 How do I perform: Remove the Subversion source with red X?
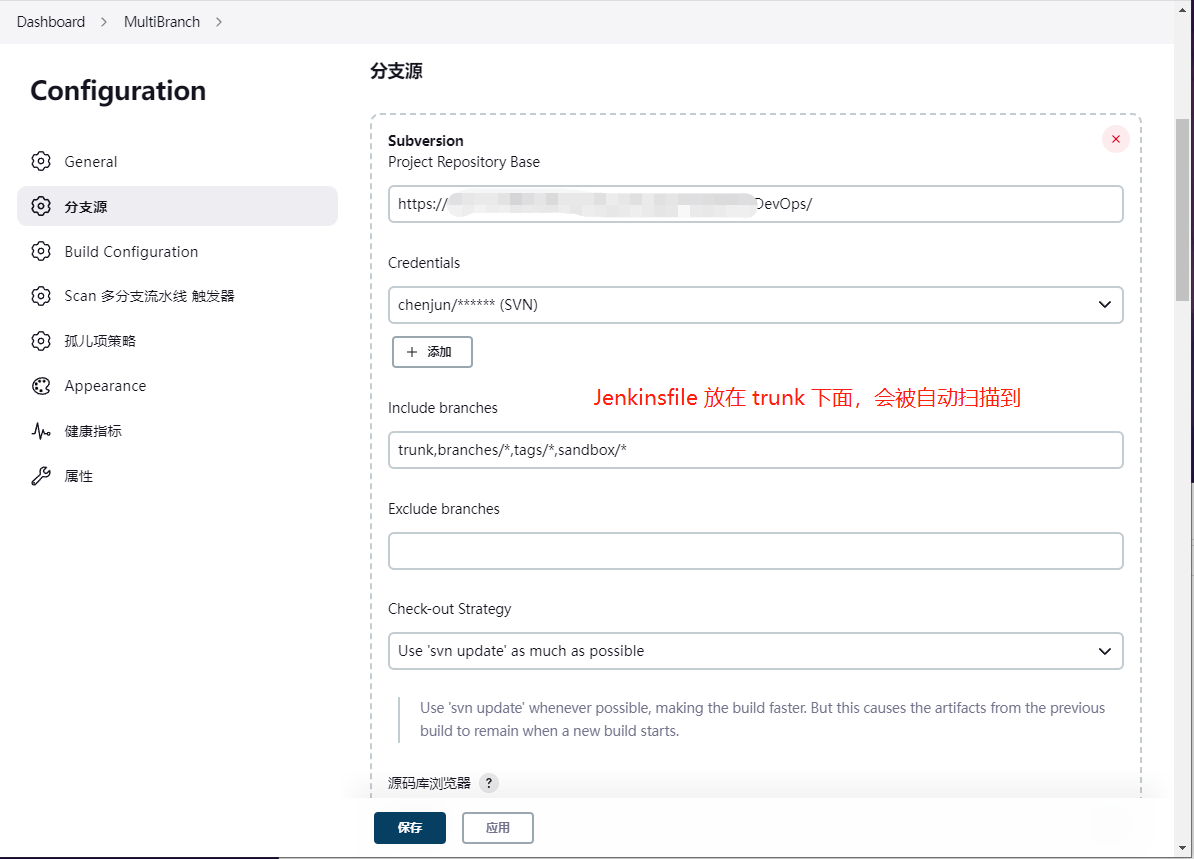tap(1116, 139)
